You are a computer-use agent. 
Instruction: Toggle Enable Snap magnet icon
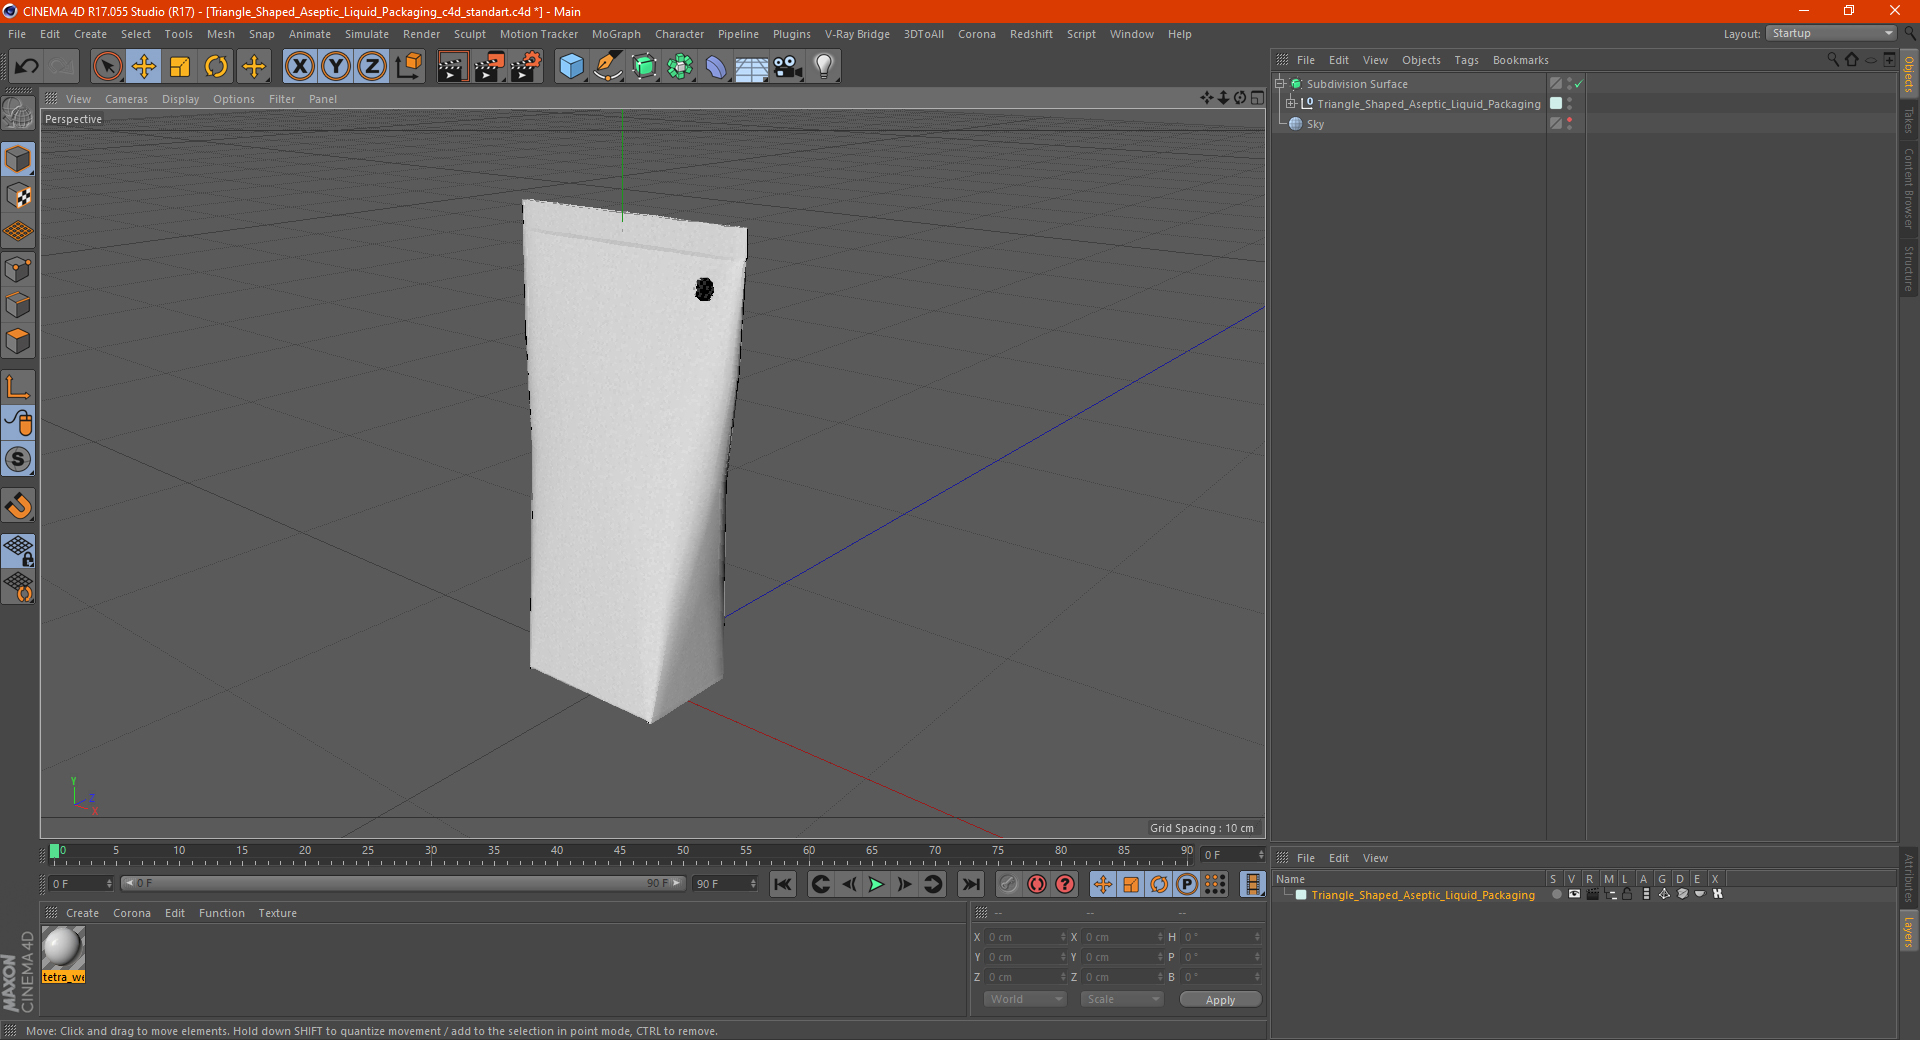(x=18, y=506)
